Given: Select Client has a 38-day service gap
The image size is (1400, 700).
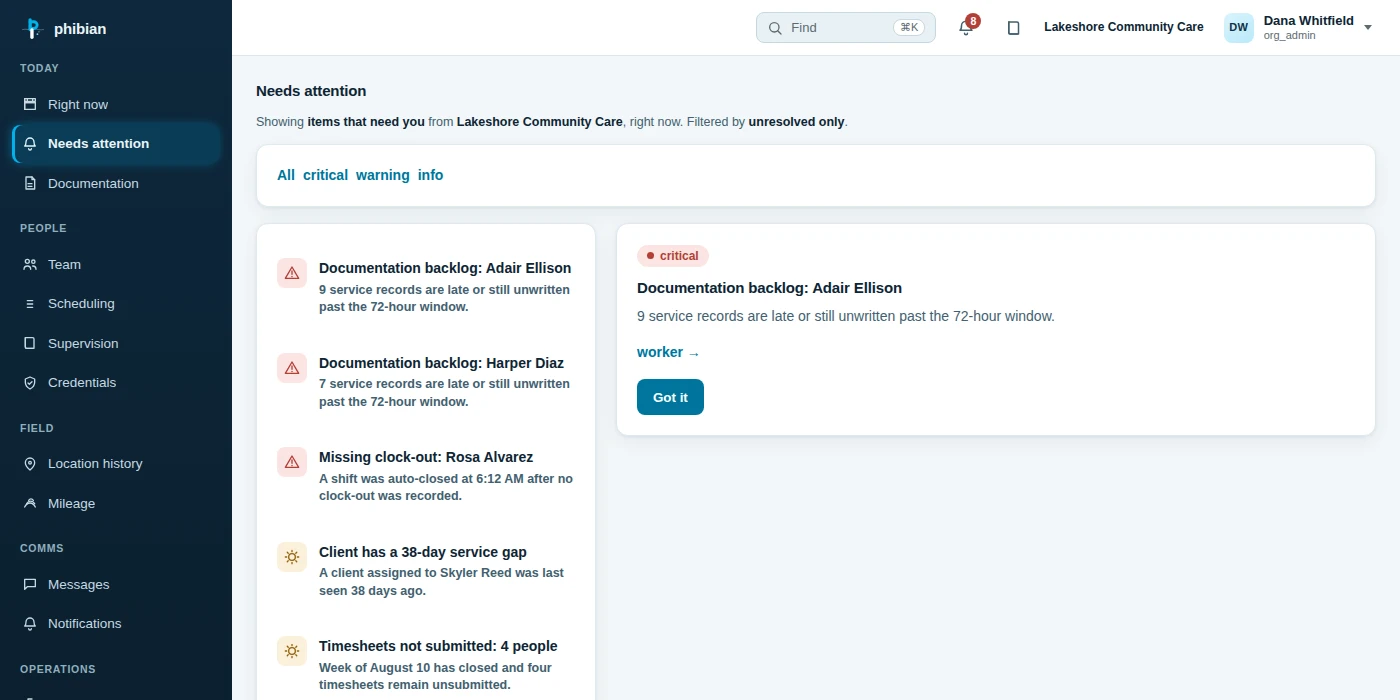Looking at the screenshot, I should (426, 571).
